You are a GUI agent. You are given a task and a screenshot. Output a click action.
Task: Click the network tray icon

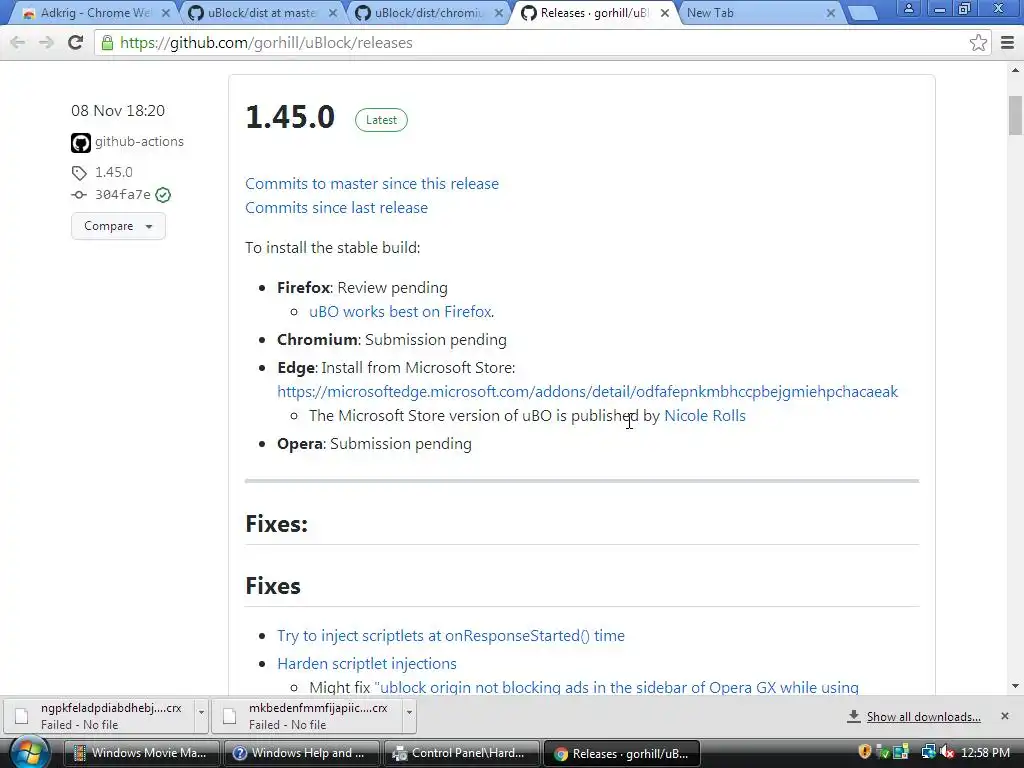pyautogui.click(x=927, y=753)
